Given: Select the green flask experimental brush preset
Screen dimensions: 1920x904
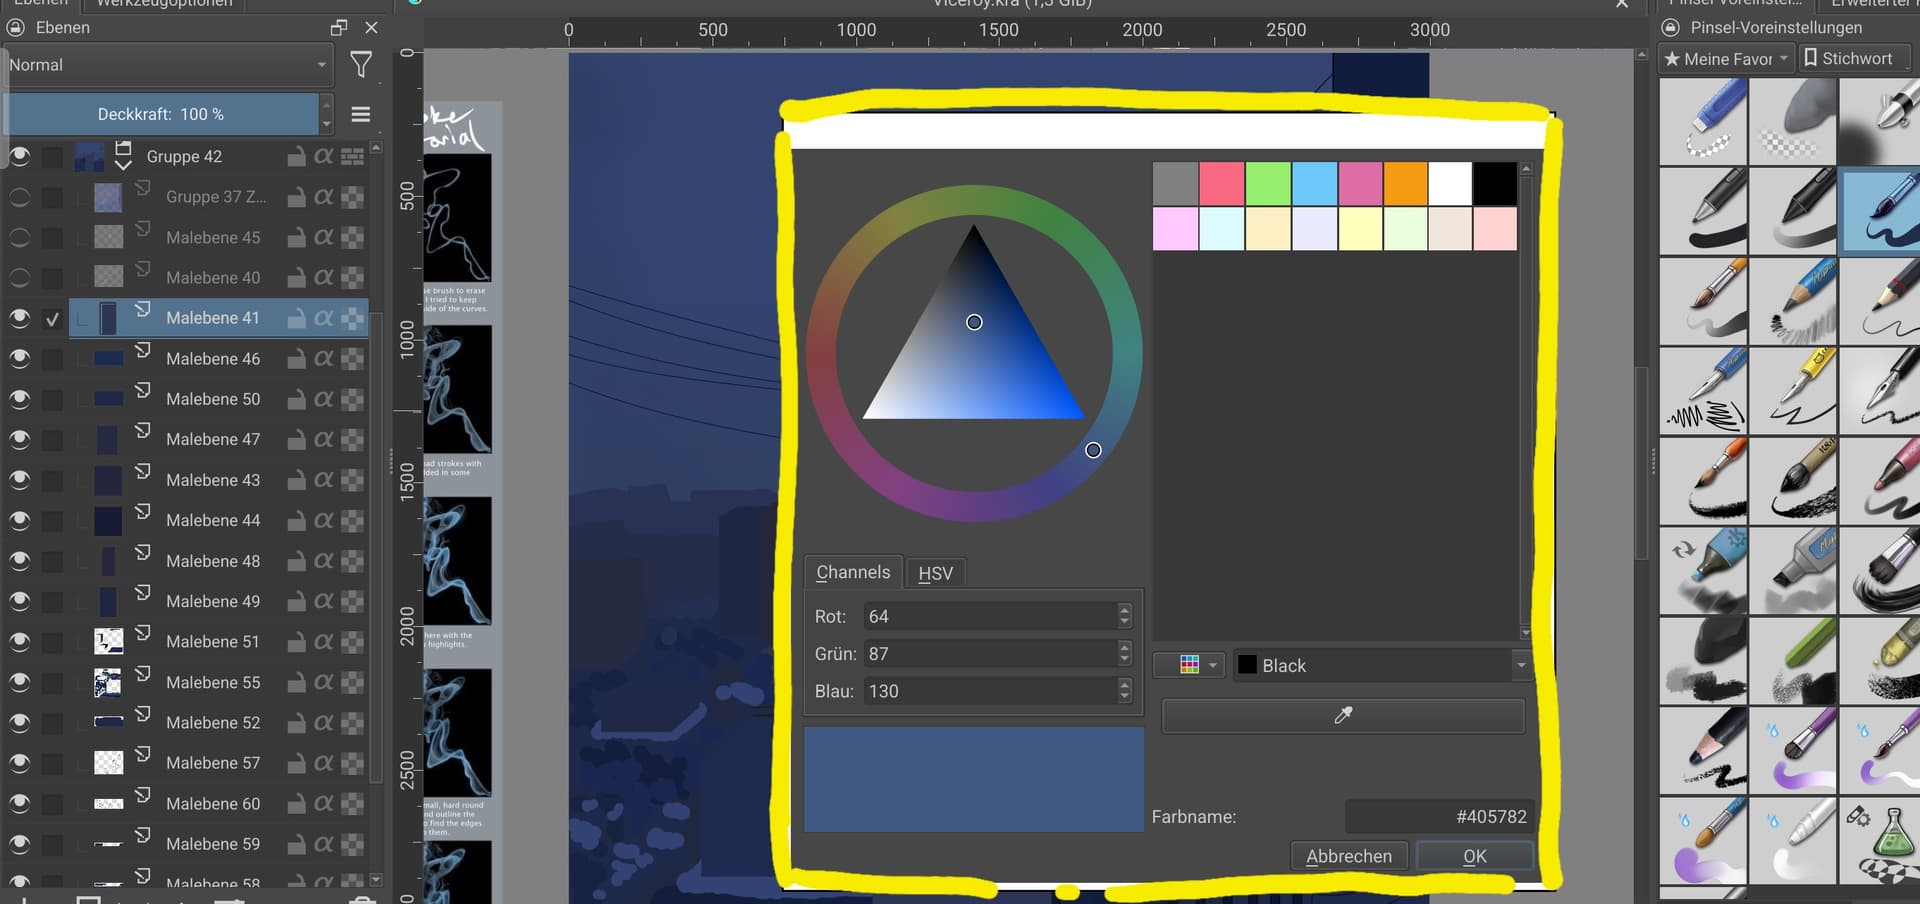Looking at the screenshot, I should tap(1881, 841).
